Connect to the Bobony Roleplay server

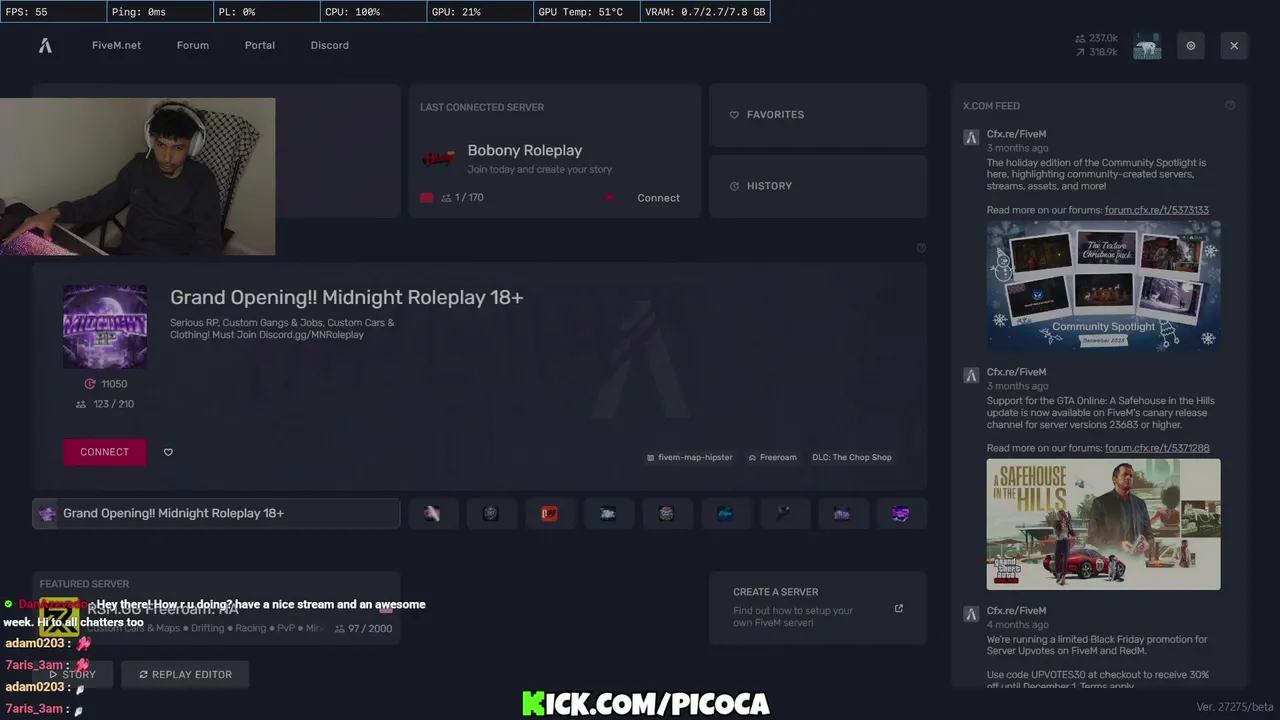[658, 198]
